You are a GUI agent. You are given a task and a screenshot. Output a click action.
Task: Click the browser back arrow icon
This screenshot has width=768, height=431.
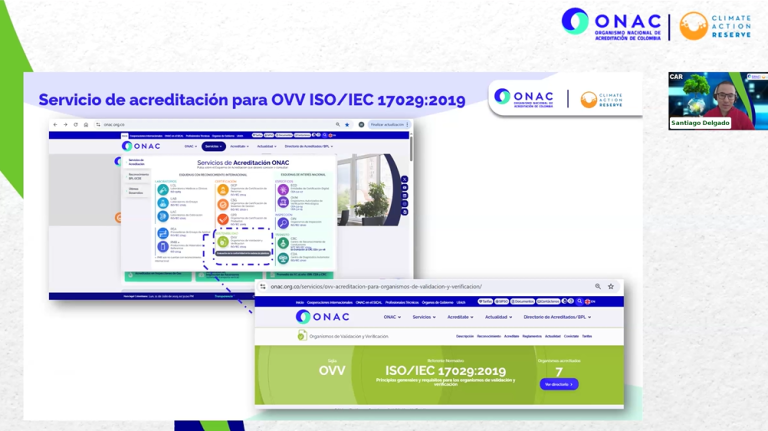(56, 125)
